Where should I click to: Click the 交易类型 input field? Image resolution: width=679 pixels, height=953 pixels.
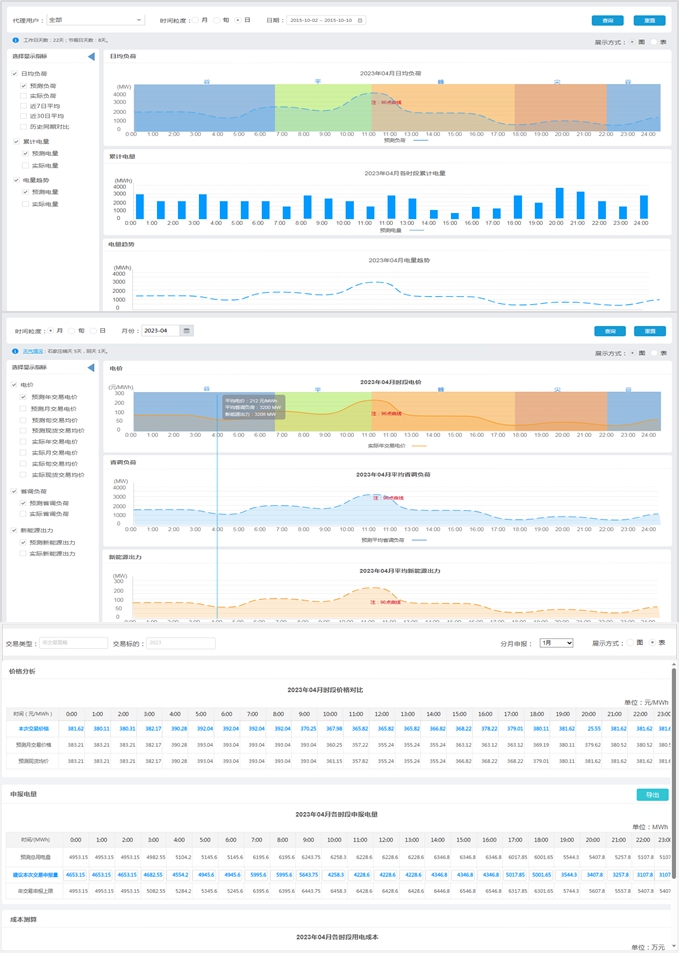click(x=73, y=643)
